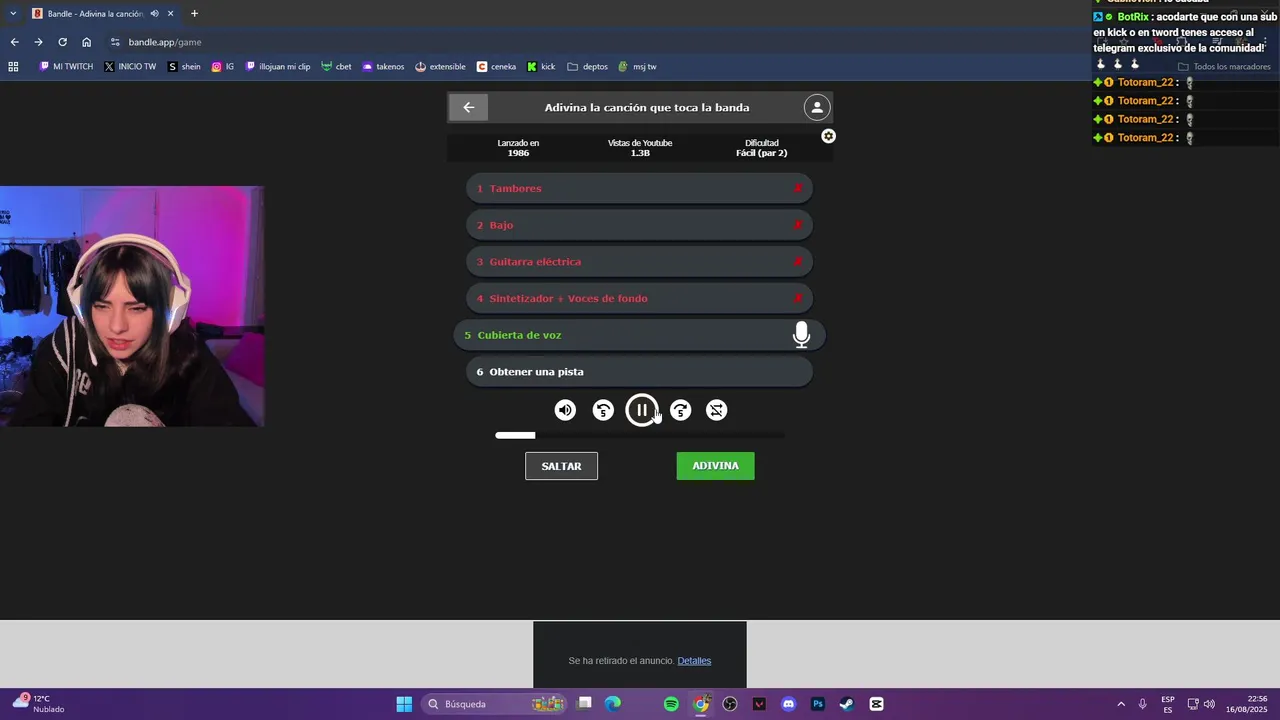Screen dimensions: 1280x720
Task: Click the green ADIVINA button
Action: coord(715,466)
